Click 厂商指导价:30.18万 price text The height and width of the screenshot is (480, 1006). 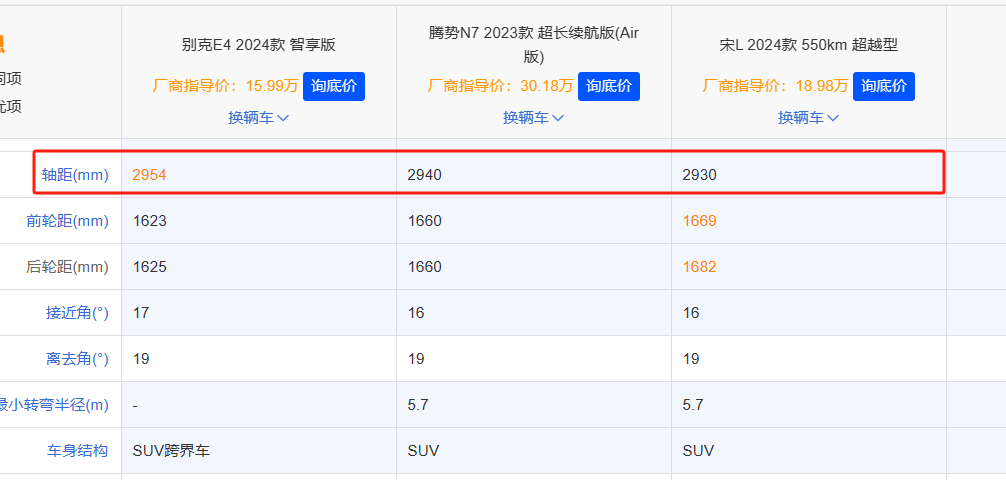pos(500,86)
